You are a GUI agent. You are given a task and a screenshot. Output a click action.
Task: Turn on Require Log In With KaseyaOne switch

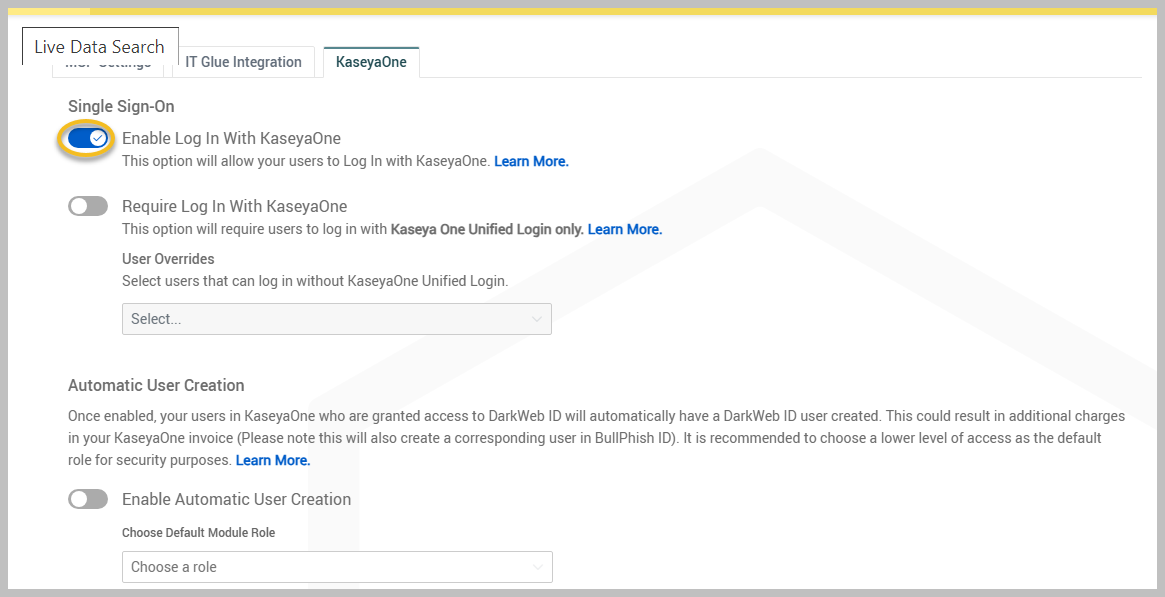(x=88, y=207)
